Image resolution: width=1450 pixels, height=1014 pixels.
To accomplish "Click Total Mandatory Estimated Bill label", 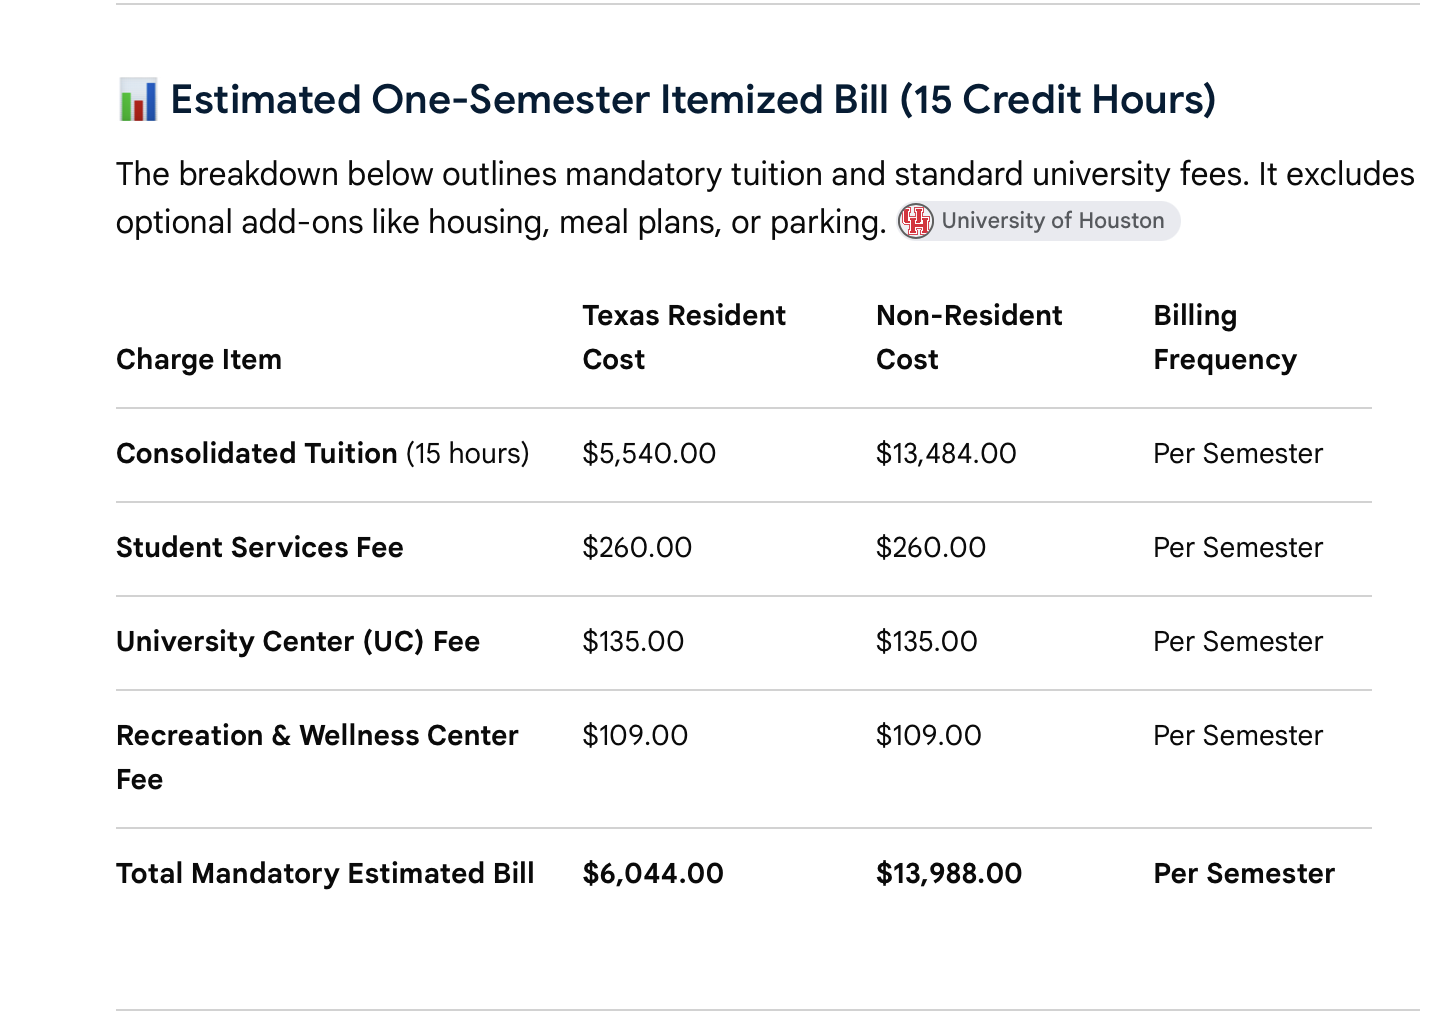I will coord(325,873).
